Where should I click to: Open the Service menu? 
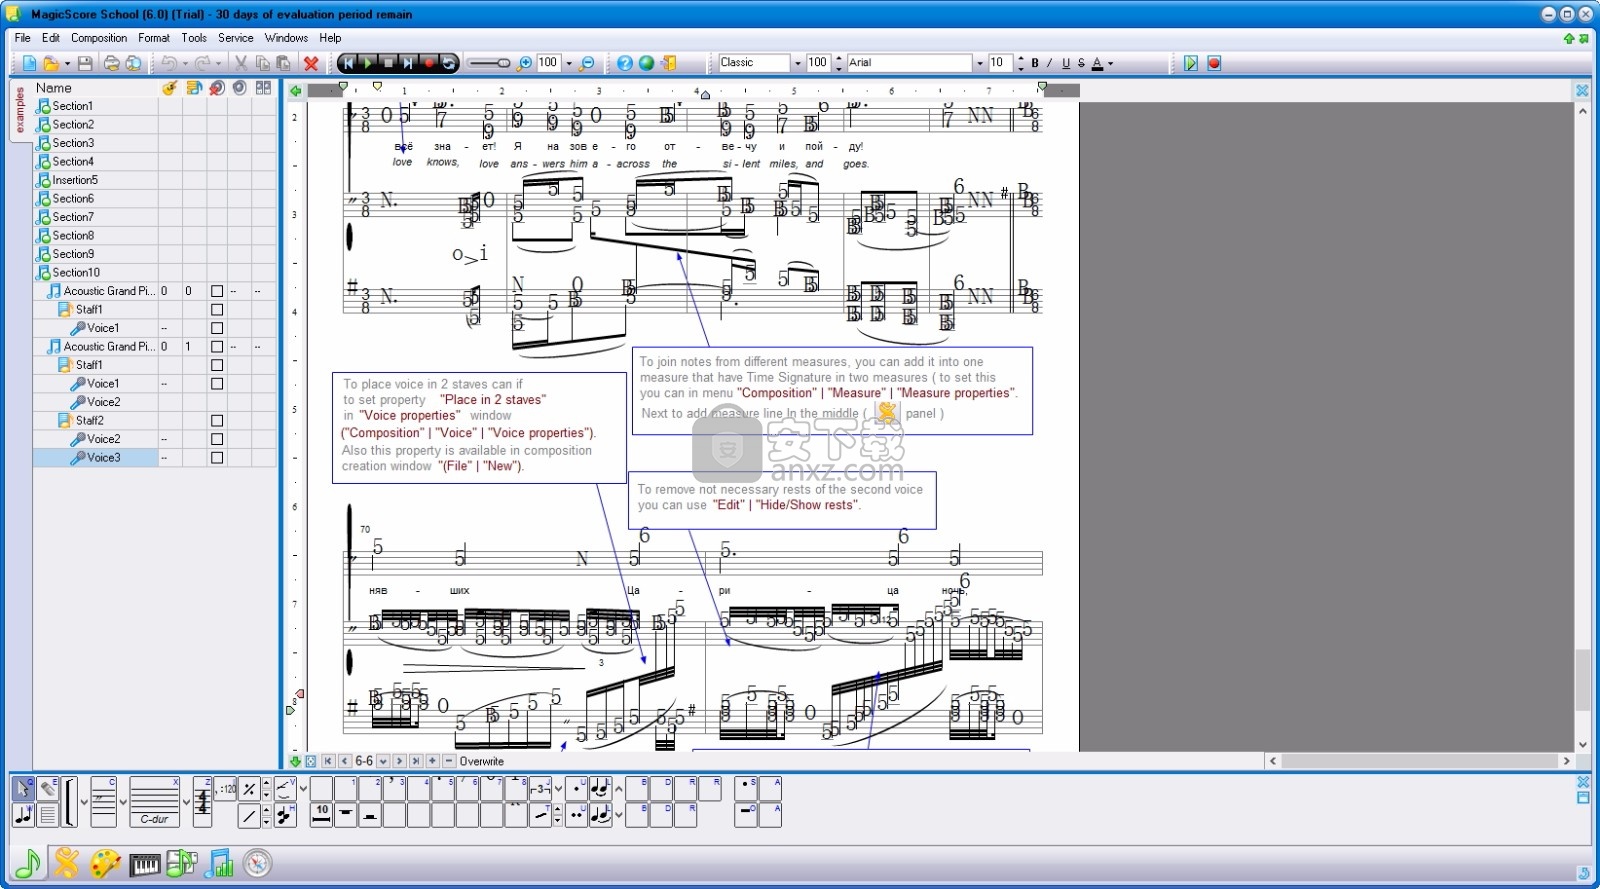coord(236,38)
